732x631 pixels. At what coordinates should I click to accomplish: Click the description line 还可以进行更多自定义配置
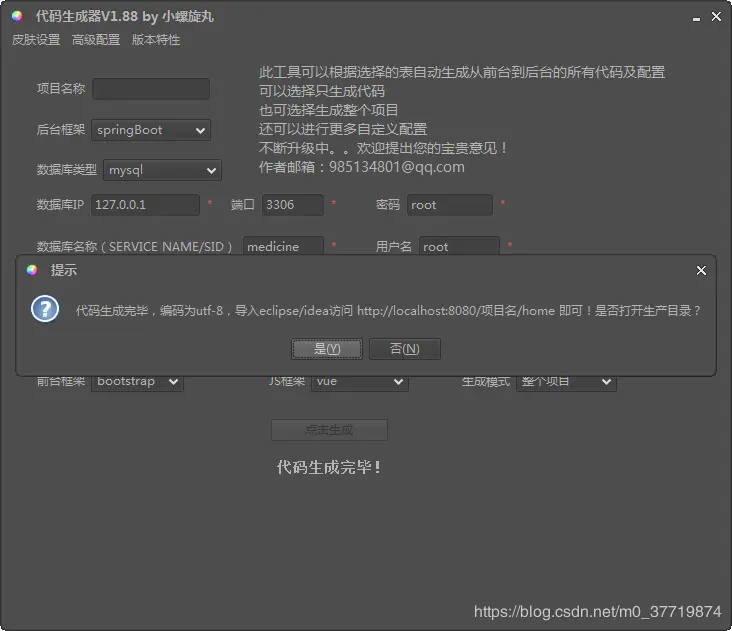tap(343, 129)
